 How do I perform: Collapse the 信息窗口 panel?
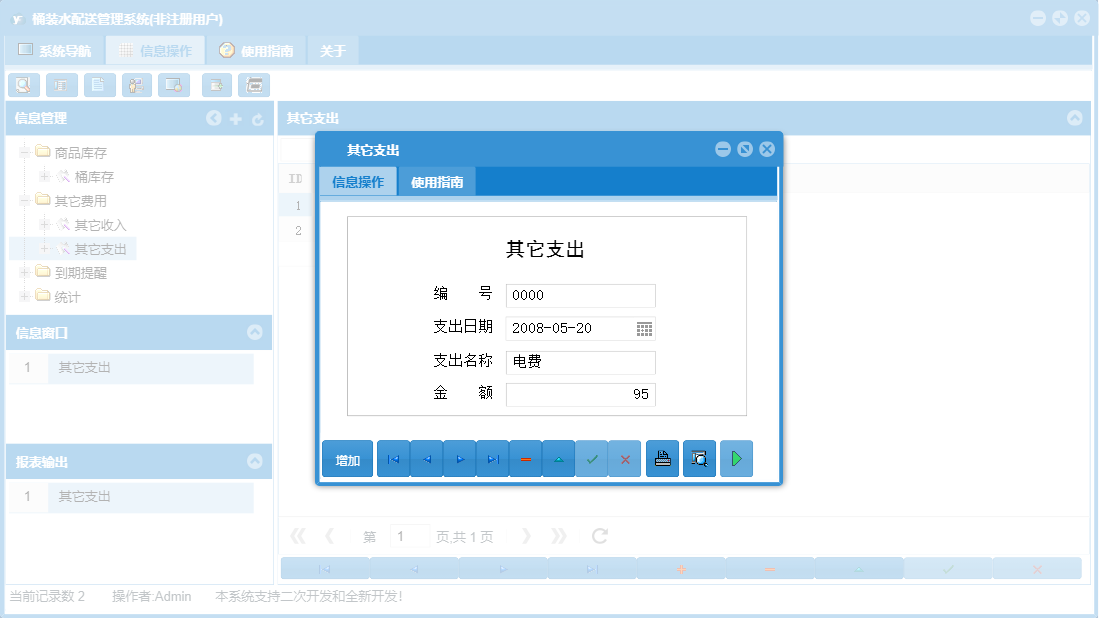tap(257, 333)
